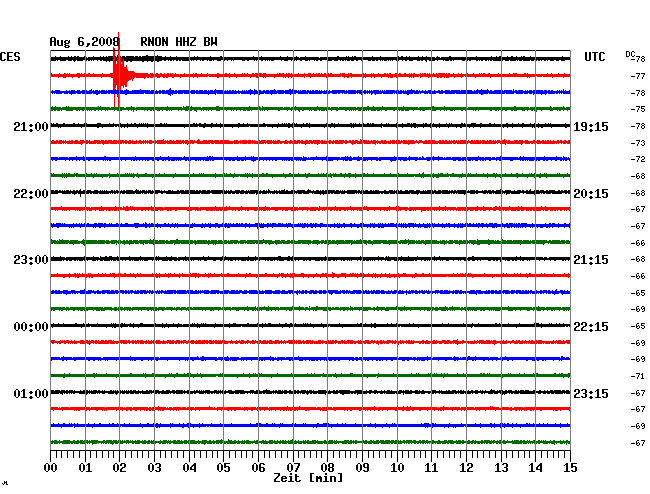Image resolution: width=650 pixels, height=494 pixels.
Task: Select the "21:00" local time label
Action: coord(31,127)
